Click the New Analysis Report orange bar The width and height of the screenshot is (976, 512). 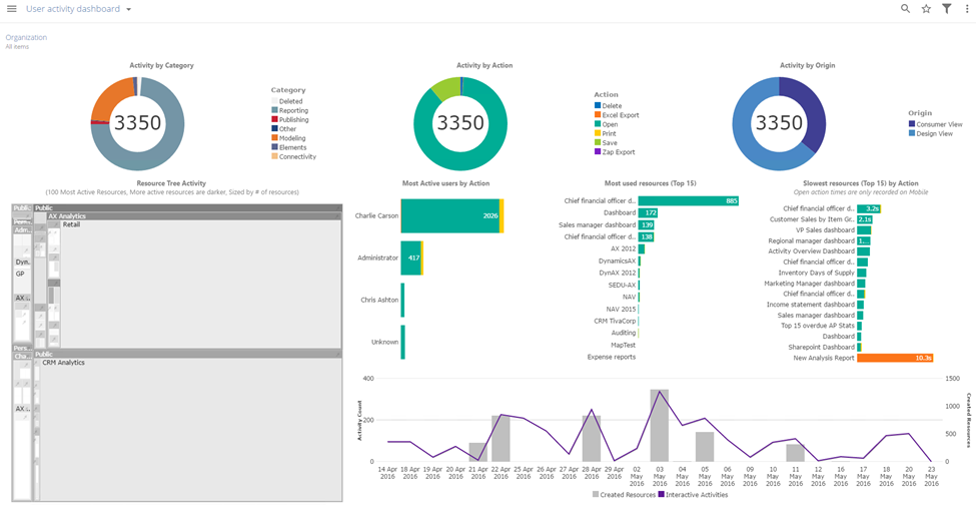(x=895, y=358)
